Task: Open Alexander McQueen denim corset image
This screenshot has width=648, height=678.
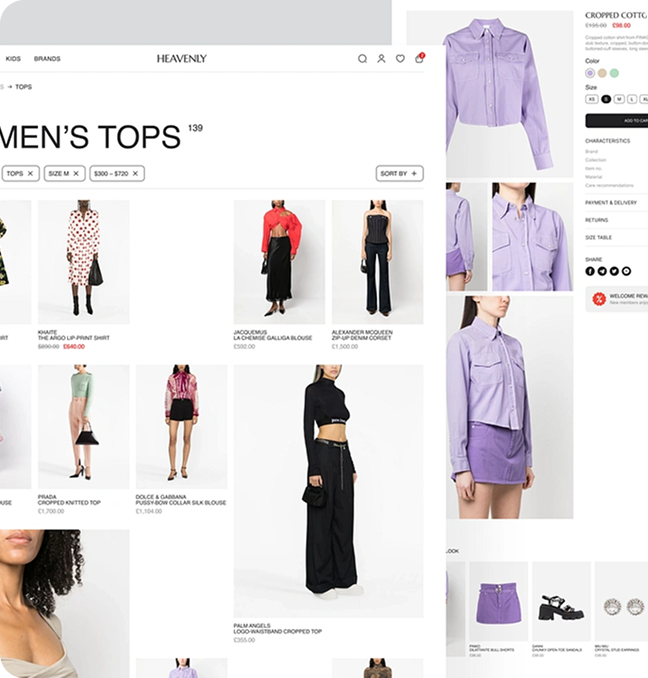Action: [x=377, y=262]
